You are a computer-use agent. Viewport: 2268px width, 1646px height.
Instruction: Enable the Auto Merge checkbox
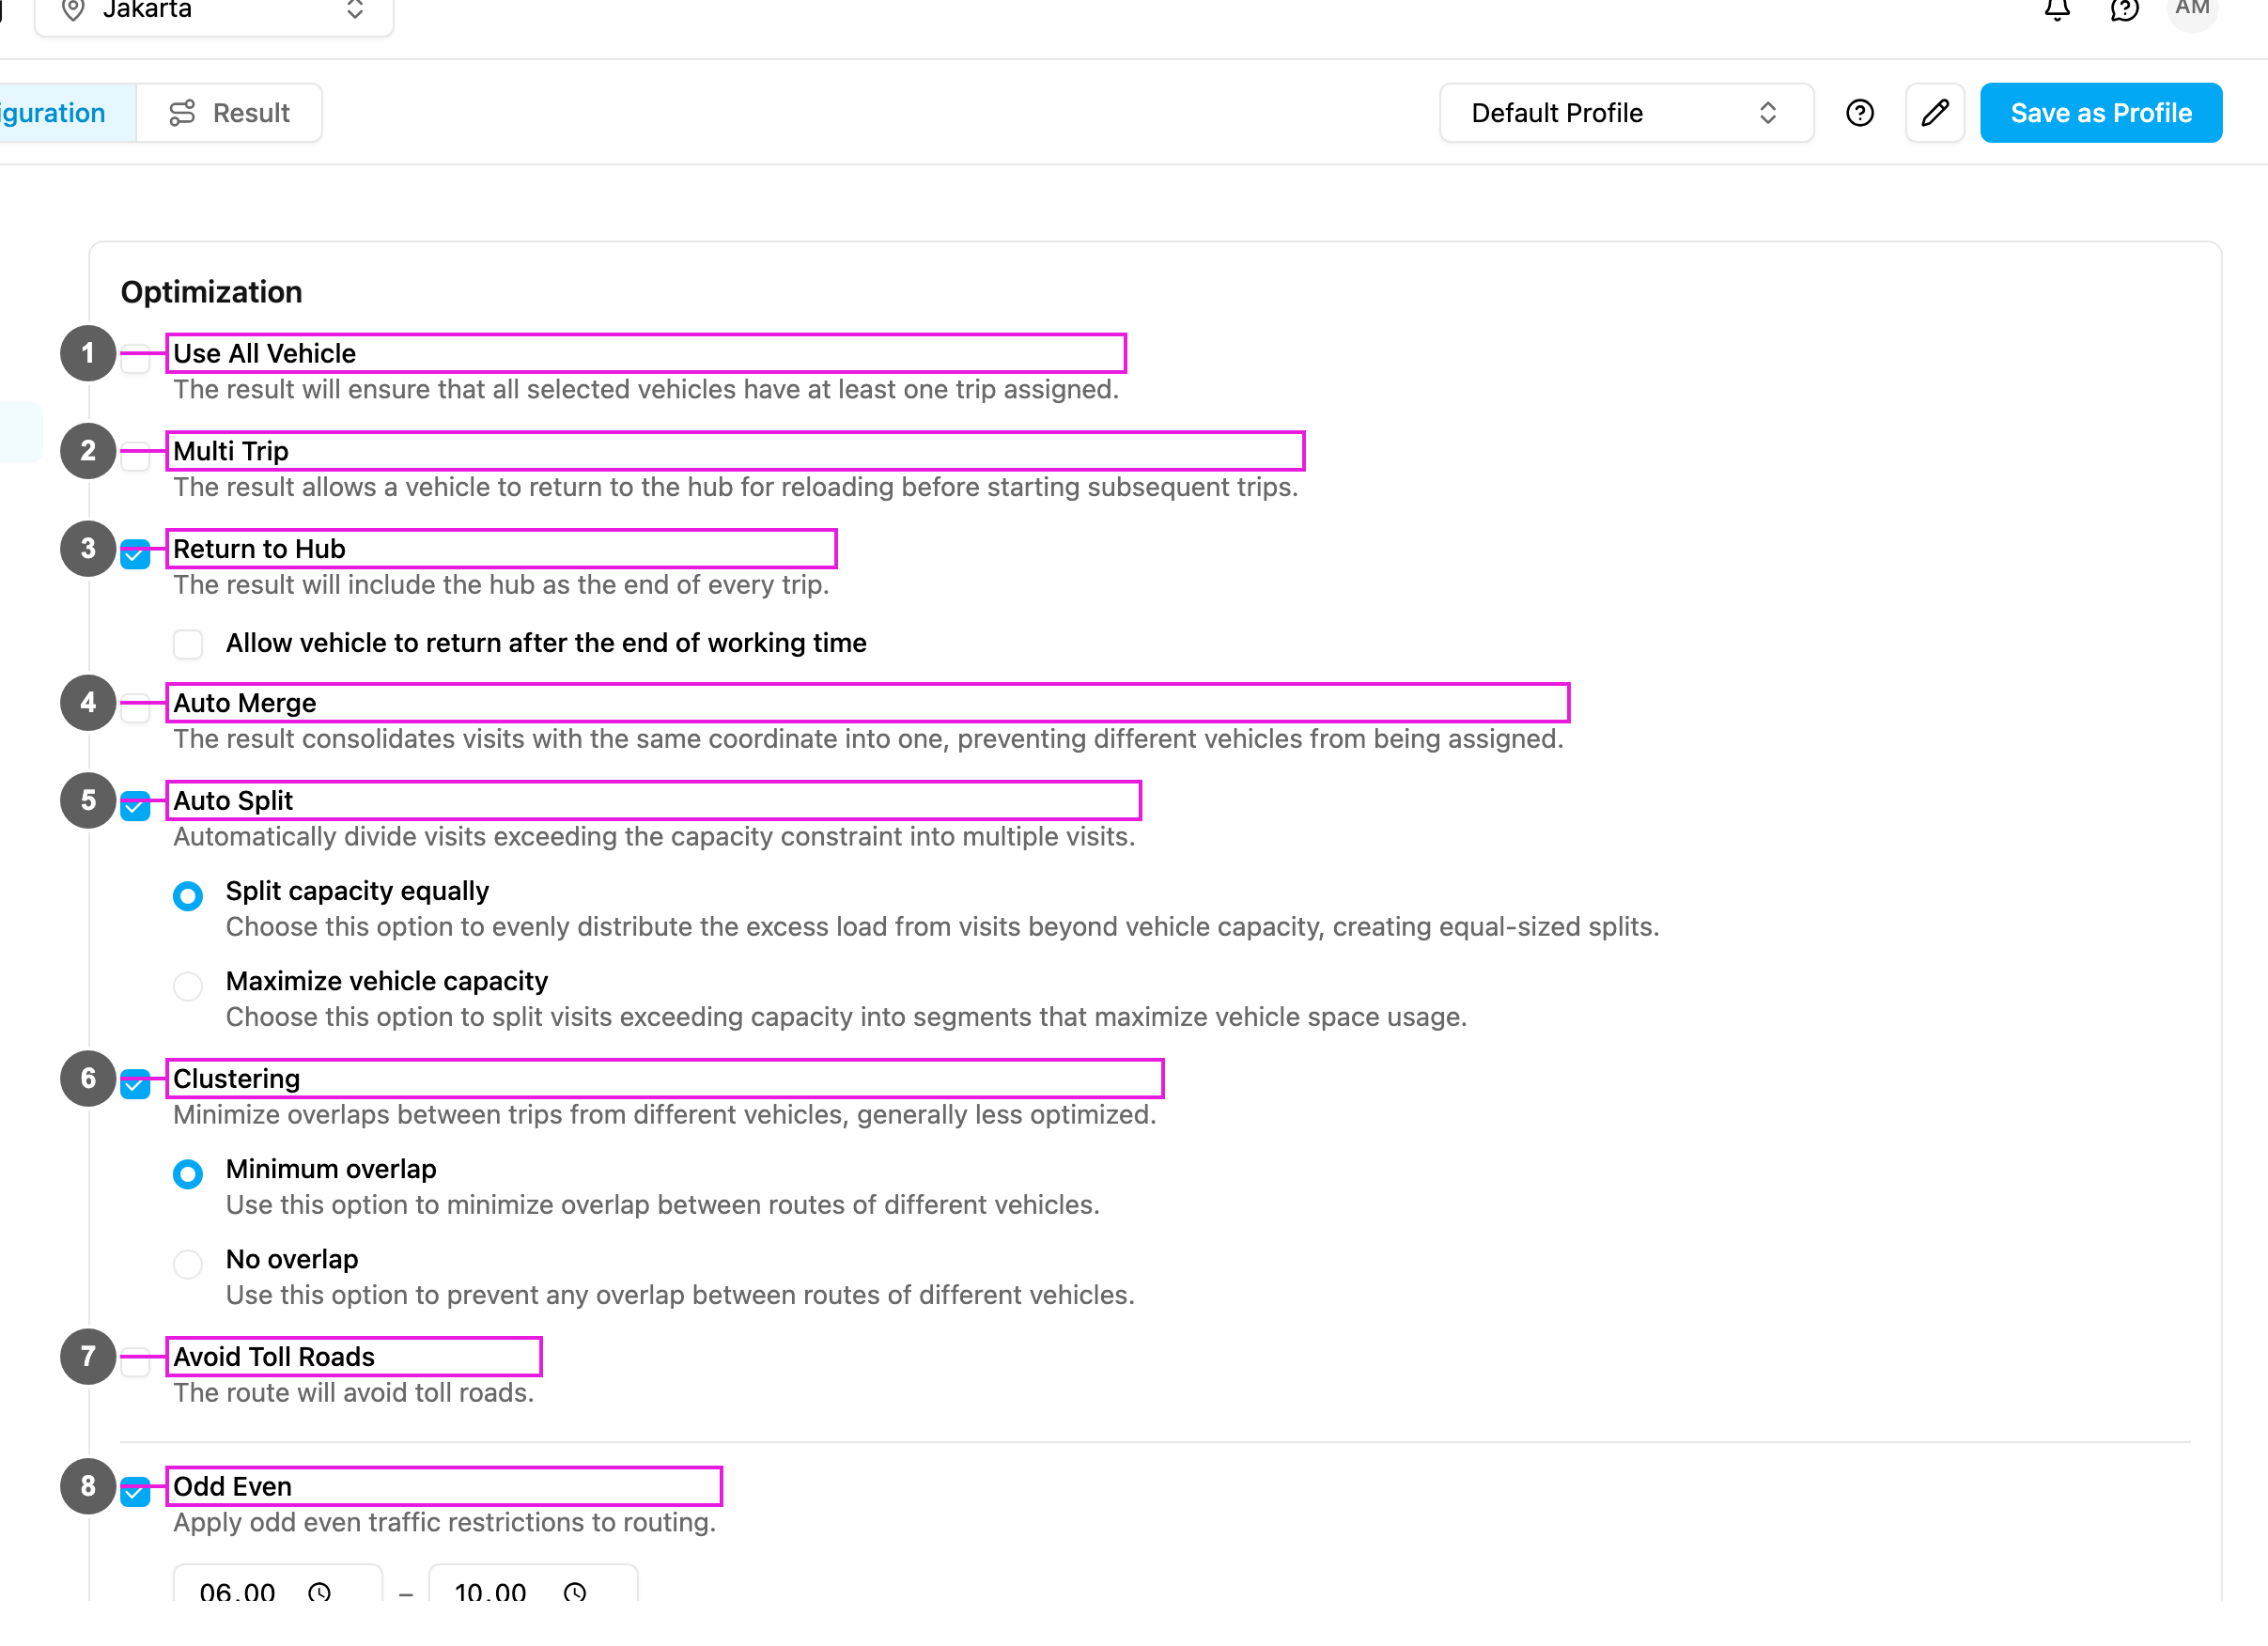(135, 708)
